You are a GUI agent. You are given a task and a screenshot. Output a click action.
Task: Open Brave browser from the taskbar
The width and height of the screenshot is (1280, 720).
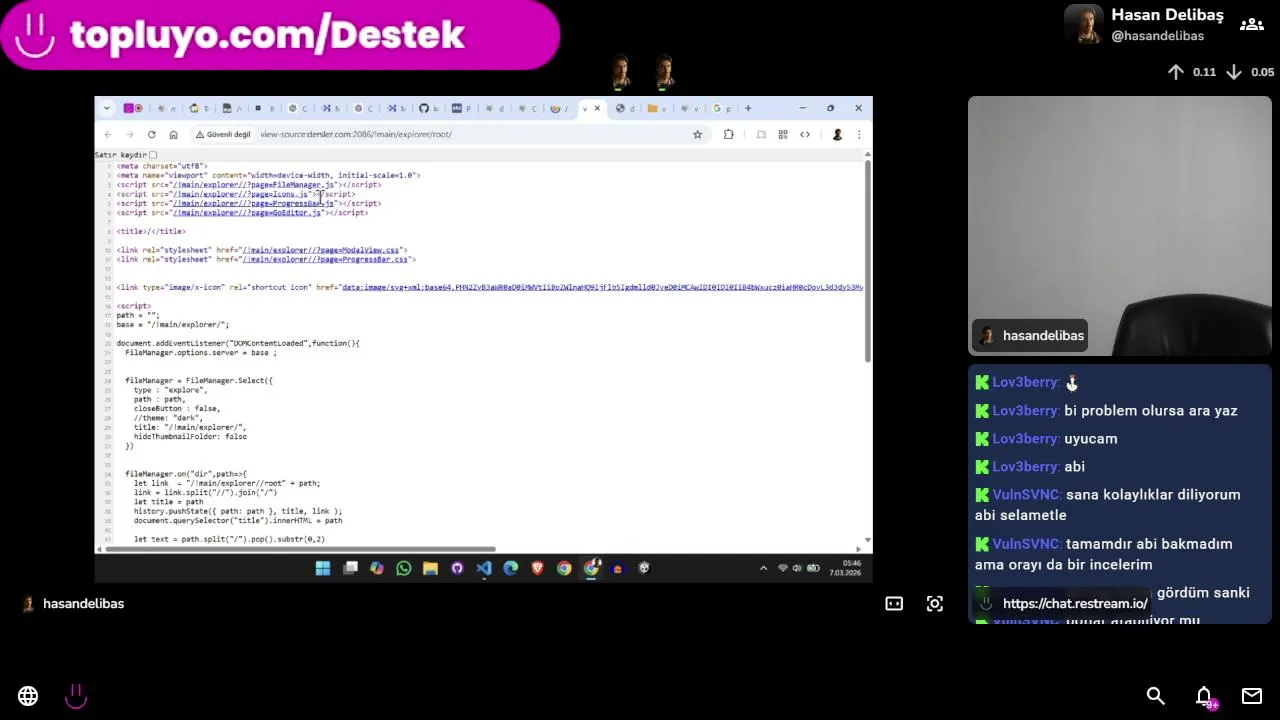(x=537, y=568)
